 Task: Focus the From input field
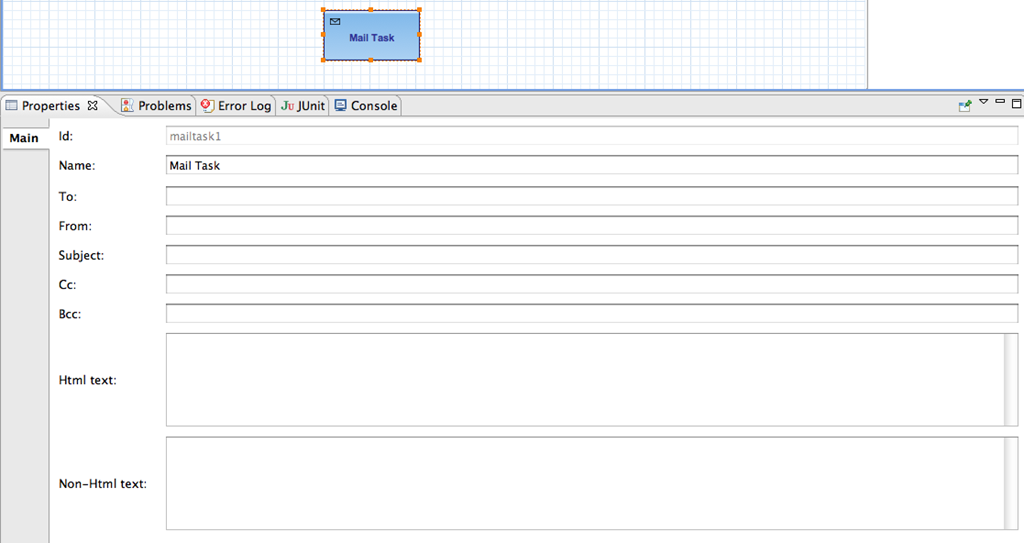592,225
